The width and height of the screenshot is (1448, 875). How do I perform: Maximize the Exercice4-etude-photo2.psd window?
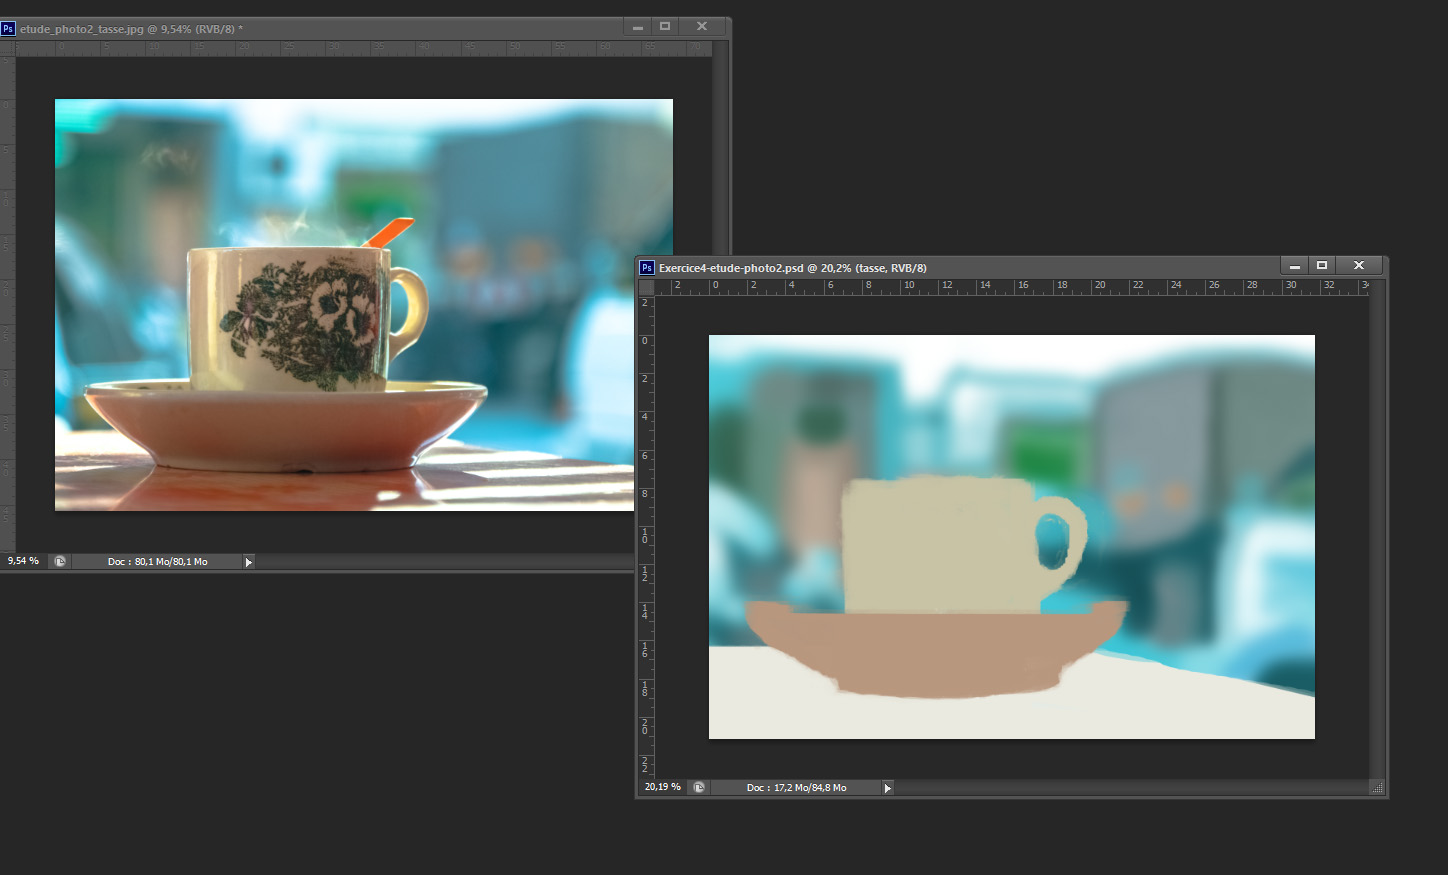click(1322, 265)
